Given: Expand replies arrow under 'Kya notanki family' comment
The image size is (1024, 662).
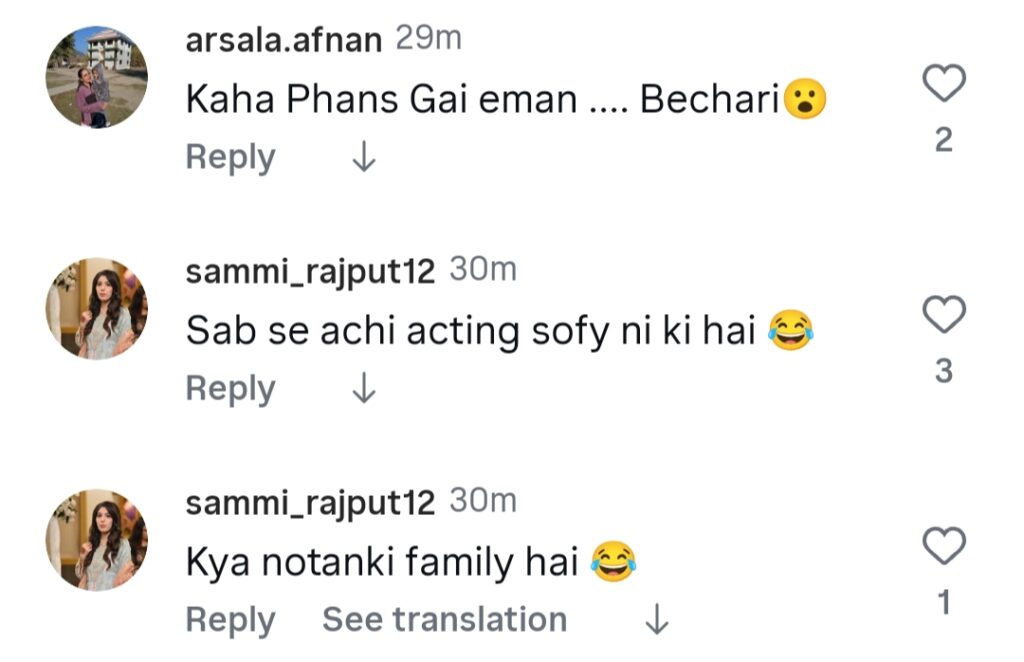Looking at the screenshot, I should [656, 620].
